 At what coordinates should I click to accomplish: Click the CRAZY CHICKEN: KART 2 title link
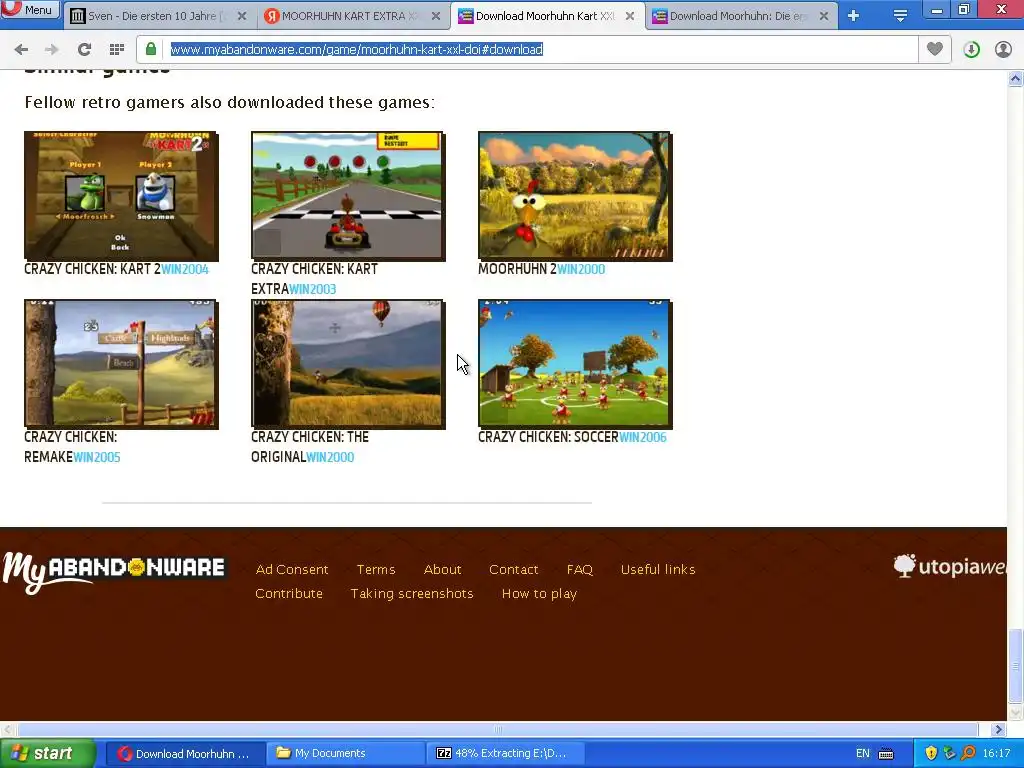click(92, 269)
